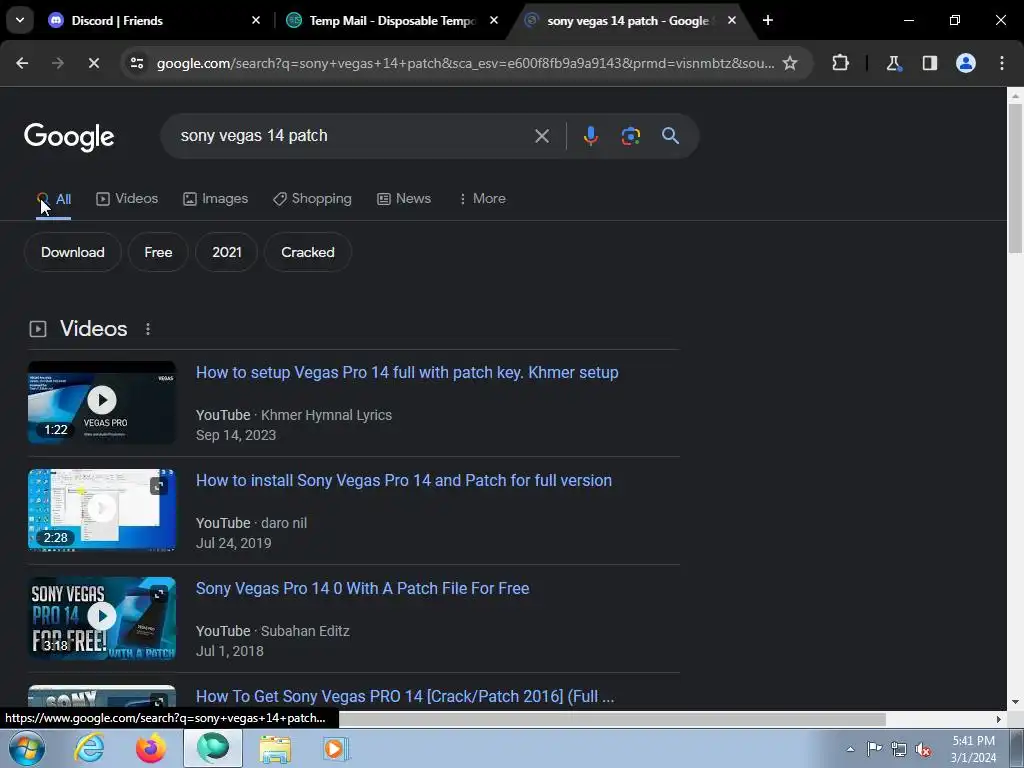This screenshot has width=1024, height=768.
Task: Expand preview on the 3:18 thumbnail
Action: (159, 594)
